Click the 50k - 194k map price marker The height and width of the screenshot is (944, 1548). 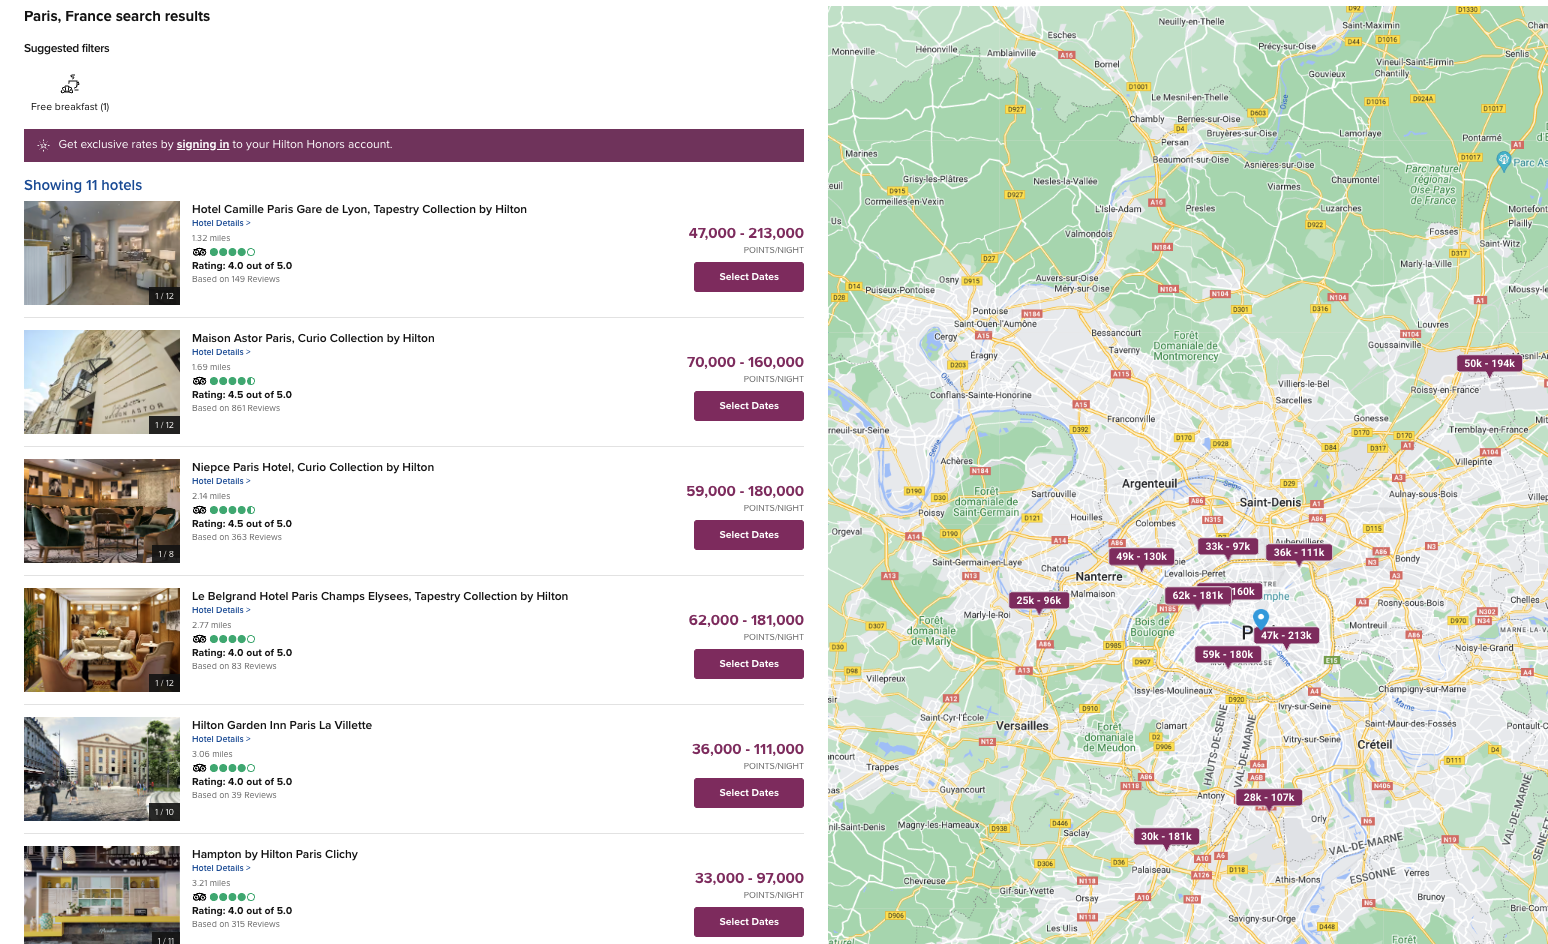[x=1488, y=364]
